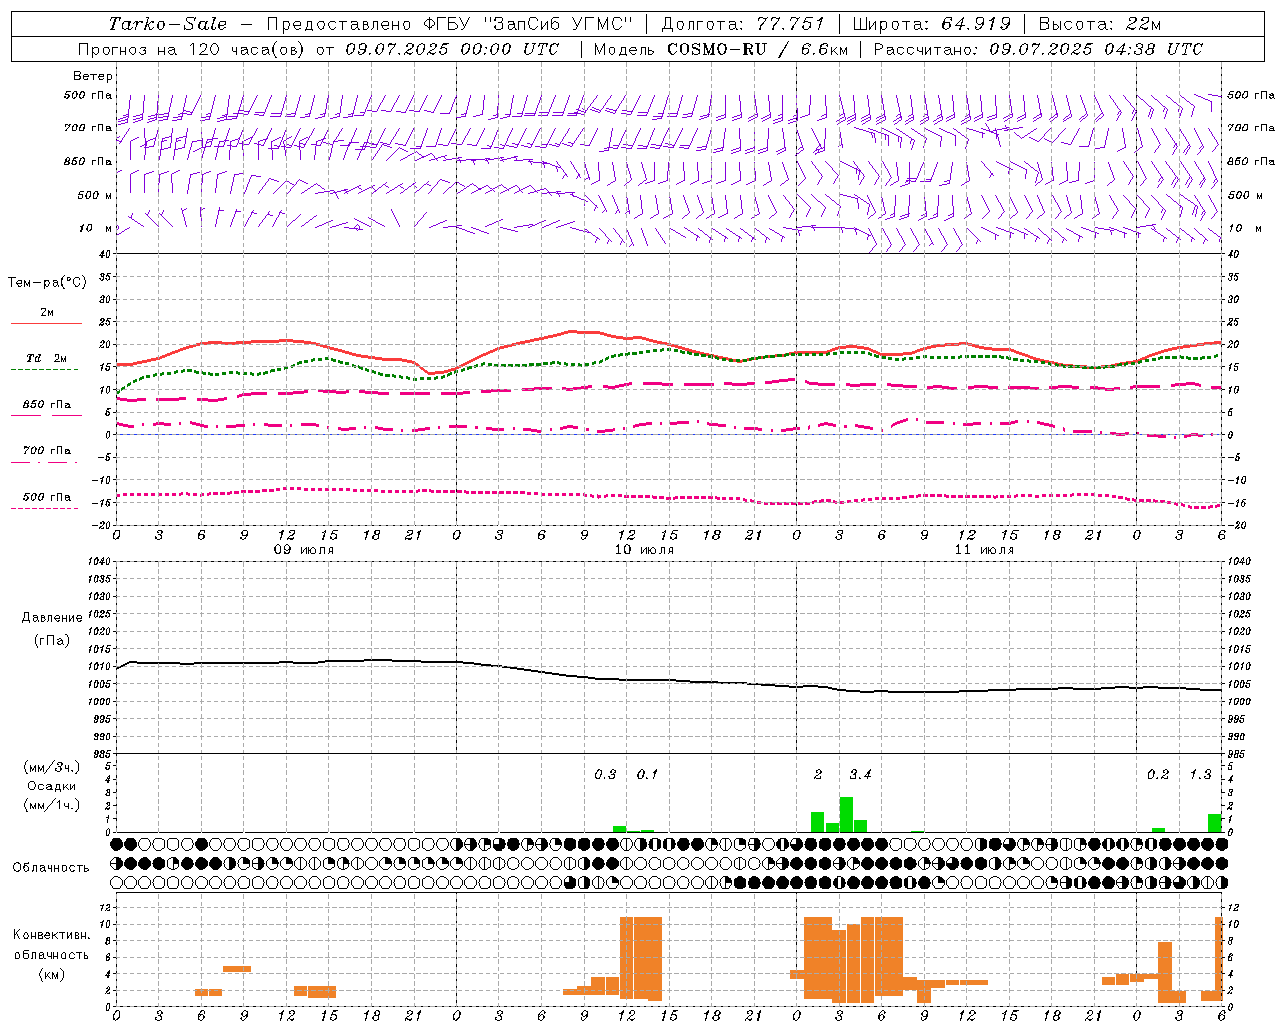Click the 'Давление' pressure panel label
Image resolution: width=1280 pixels, height=1024 pixels.
pos(52,618)
